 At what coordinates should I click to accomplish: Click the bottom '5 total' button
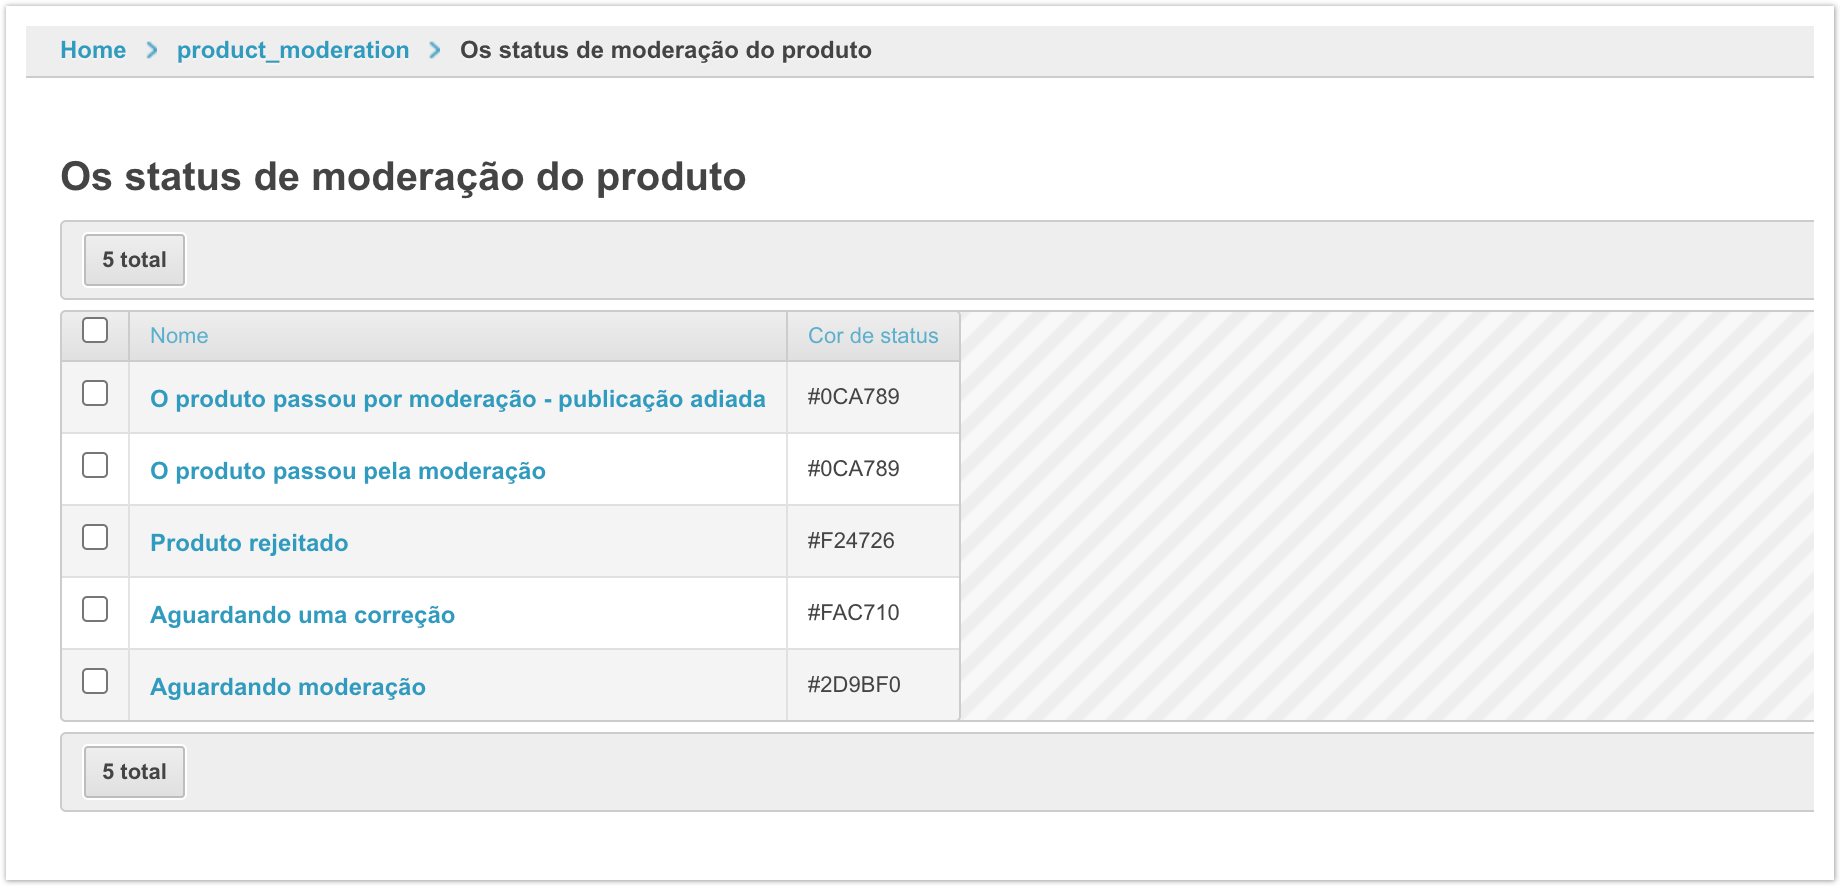pos(134,772)
